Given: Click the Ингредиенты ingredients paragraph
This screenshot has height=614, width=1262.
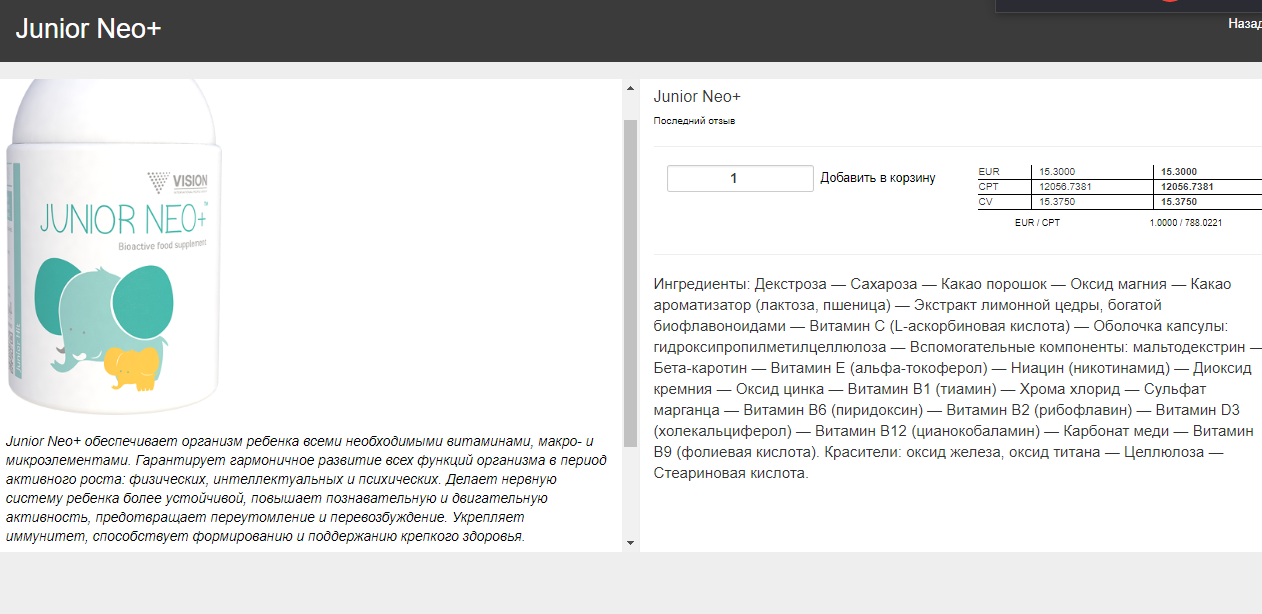Looking at the screenshot, I should click(955, 379).
